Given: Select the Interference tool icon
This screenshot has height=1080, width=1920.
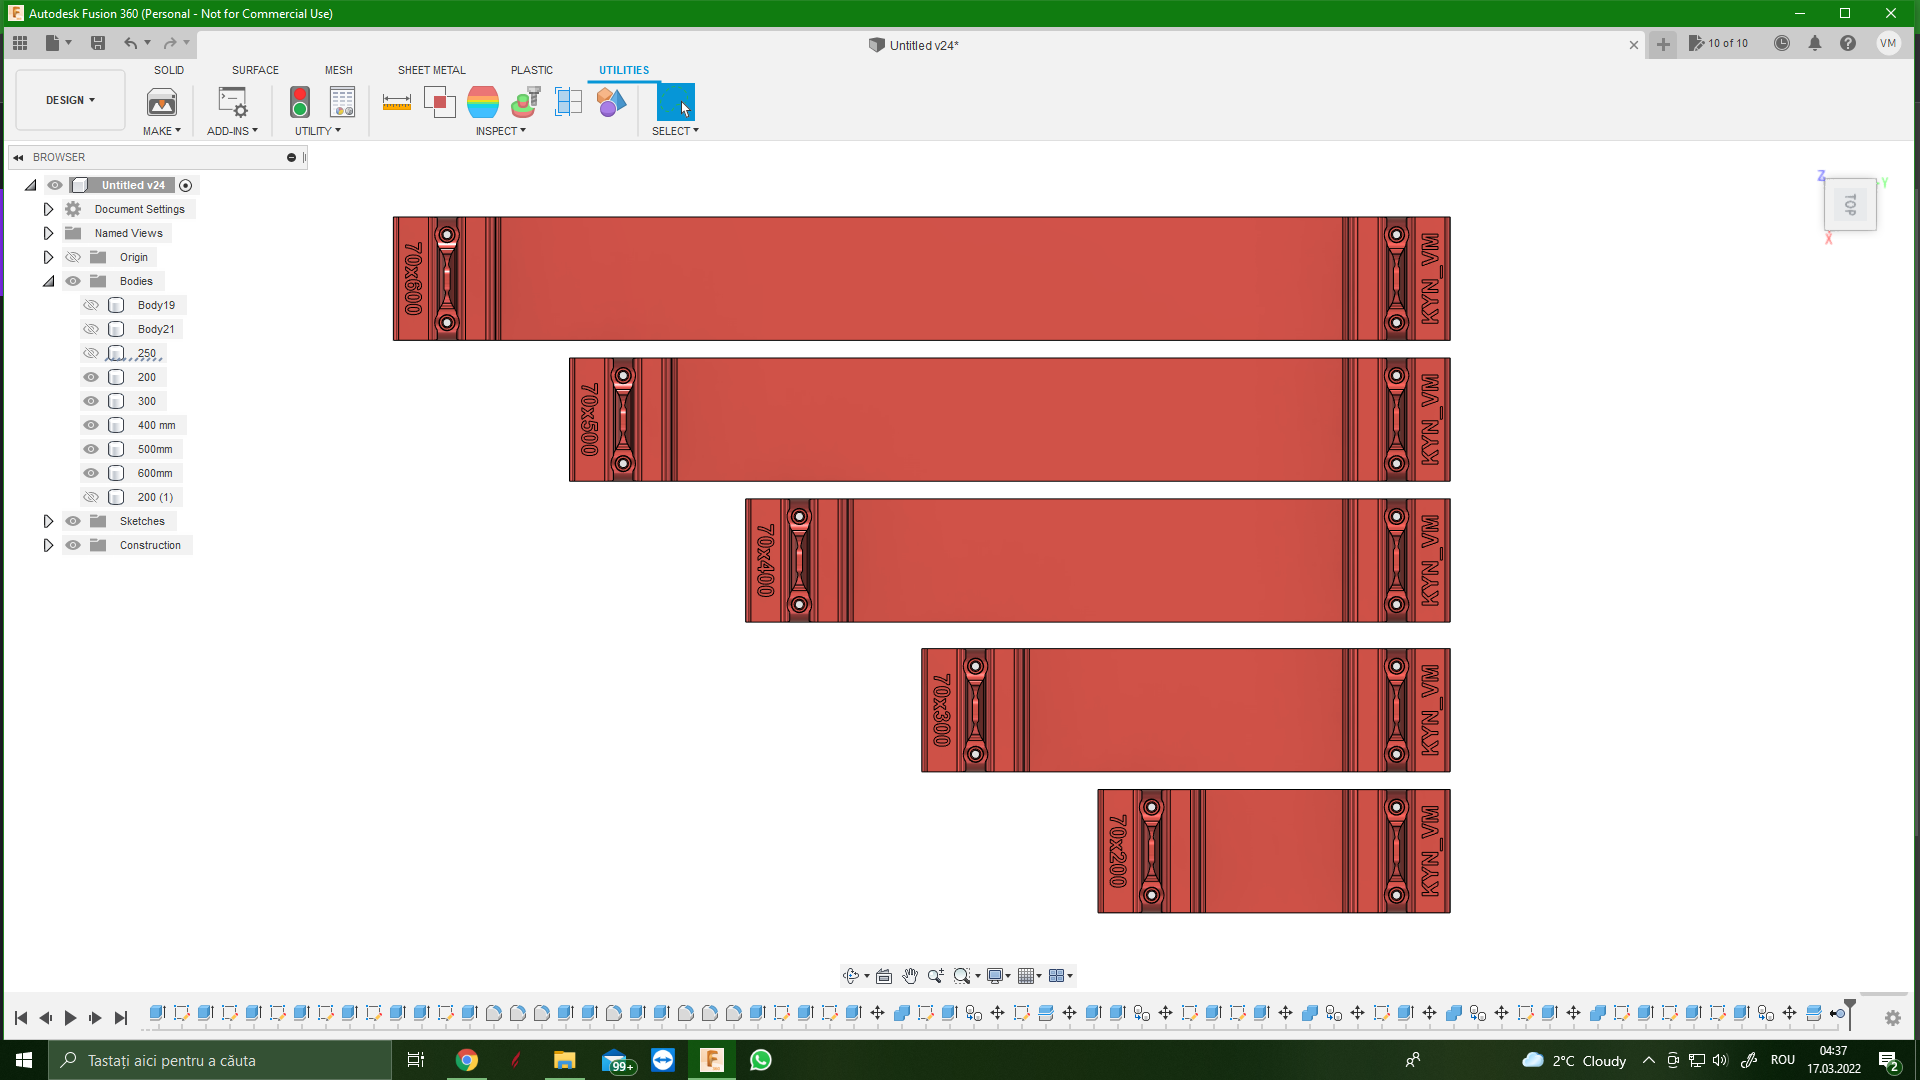Looking at the screenshot, I should point(439,102).
